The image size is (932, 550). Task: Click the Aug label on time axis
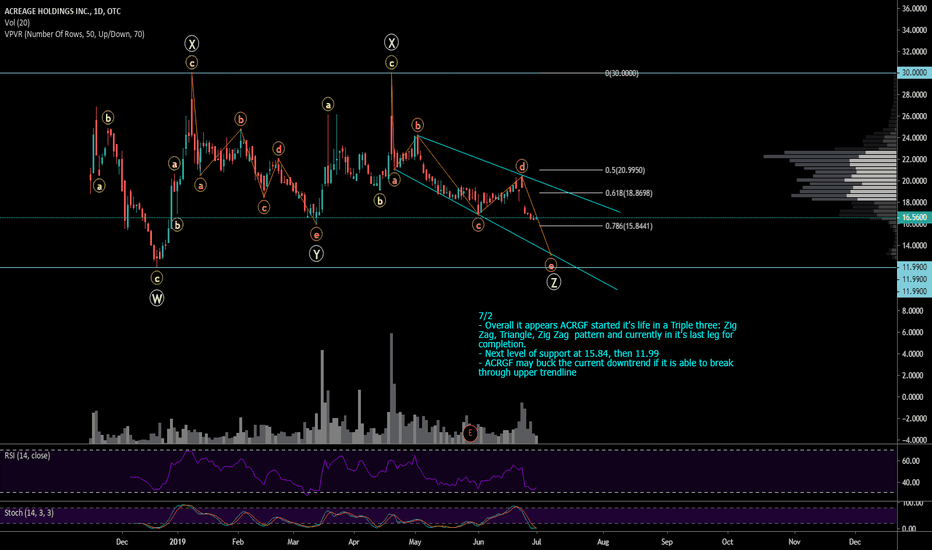point(603,542)
